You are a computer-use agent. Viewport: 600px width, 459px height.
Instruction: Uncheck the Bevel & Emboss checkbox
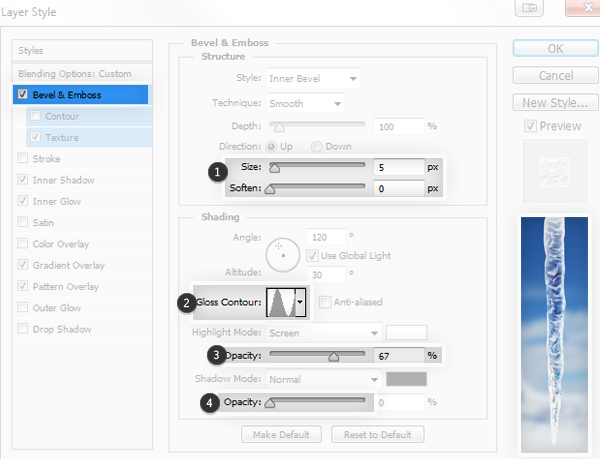coord(23,95)
